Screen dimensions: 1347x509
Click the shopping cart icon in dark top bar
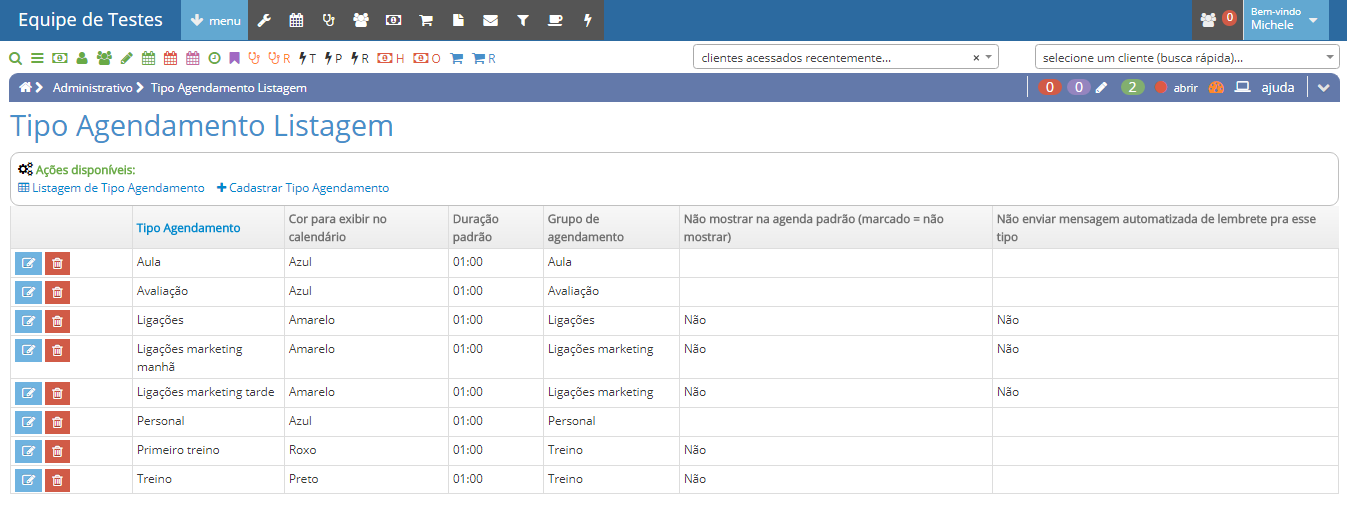tap(426, 20)
